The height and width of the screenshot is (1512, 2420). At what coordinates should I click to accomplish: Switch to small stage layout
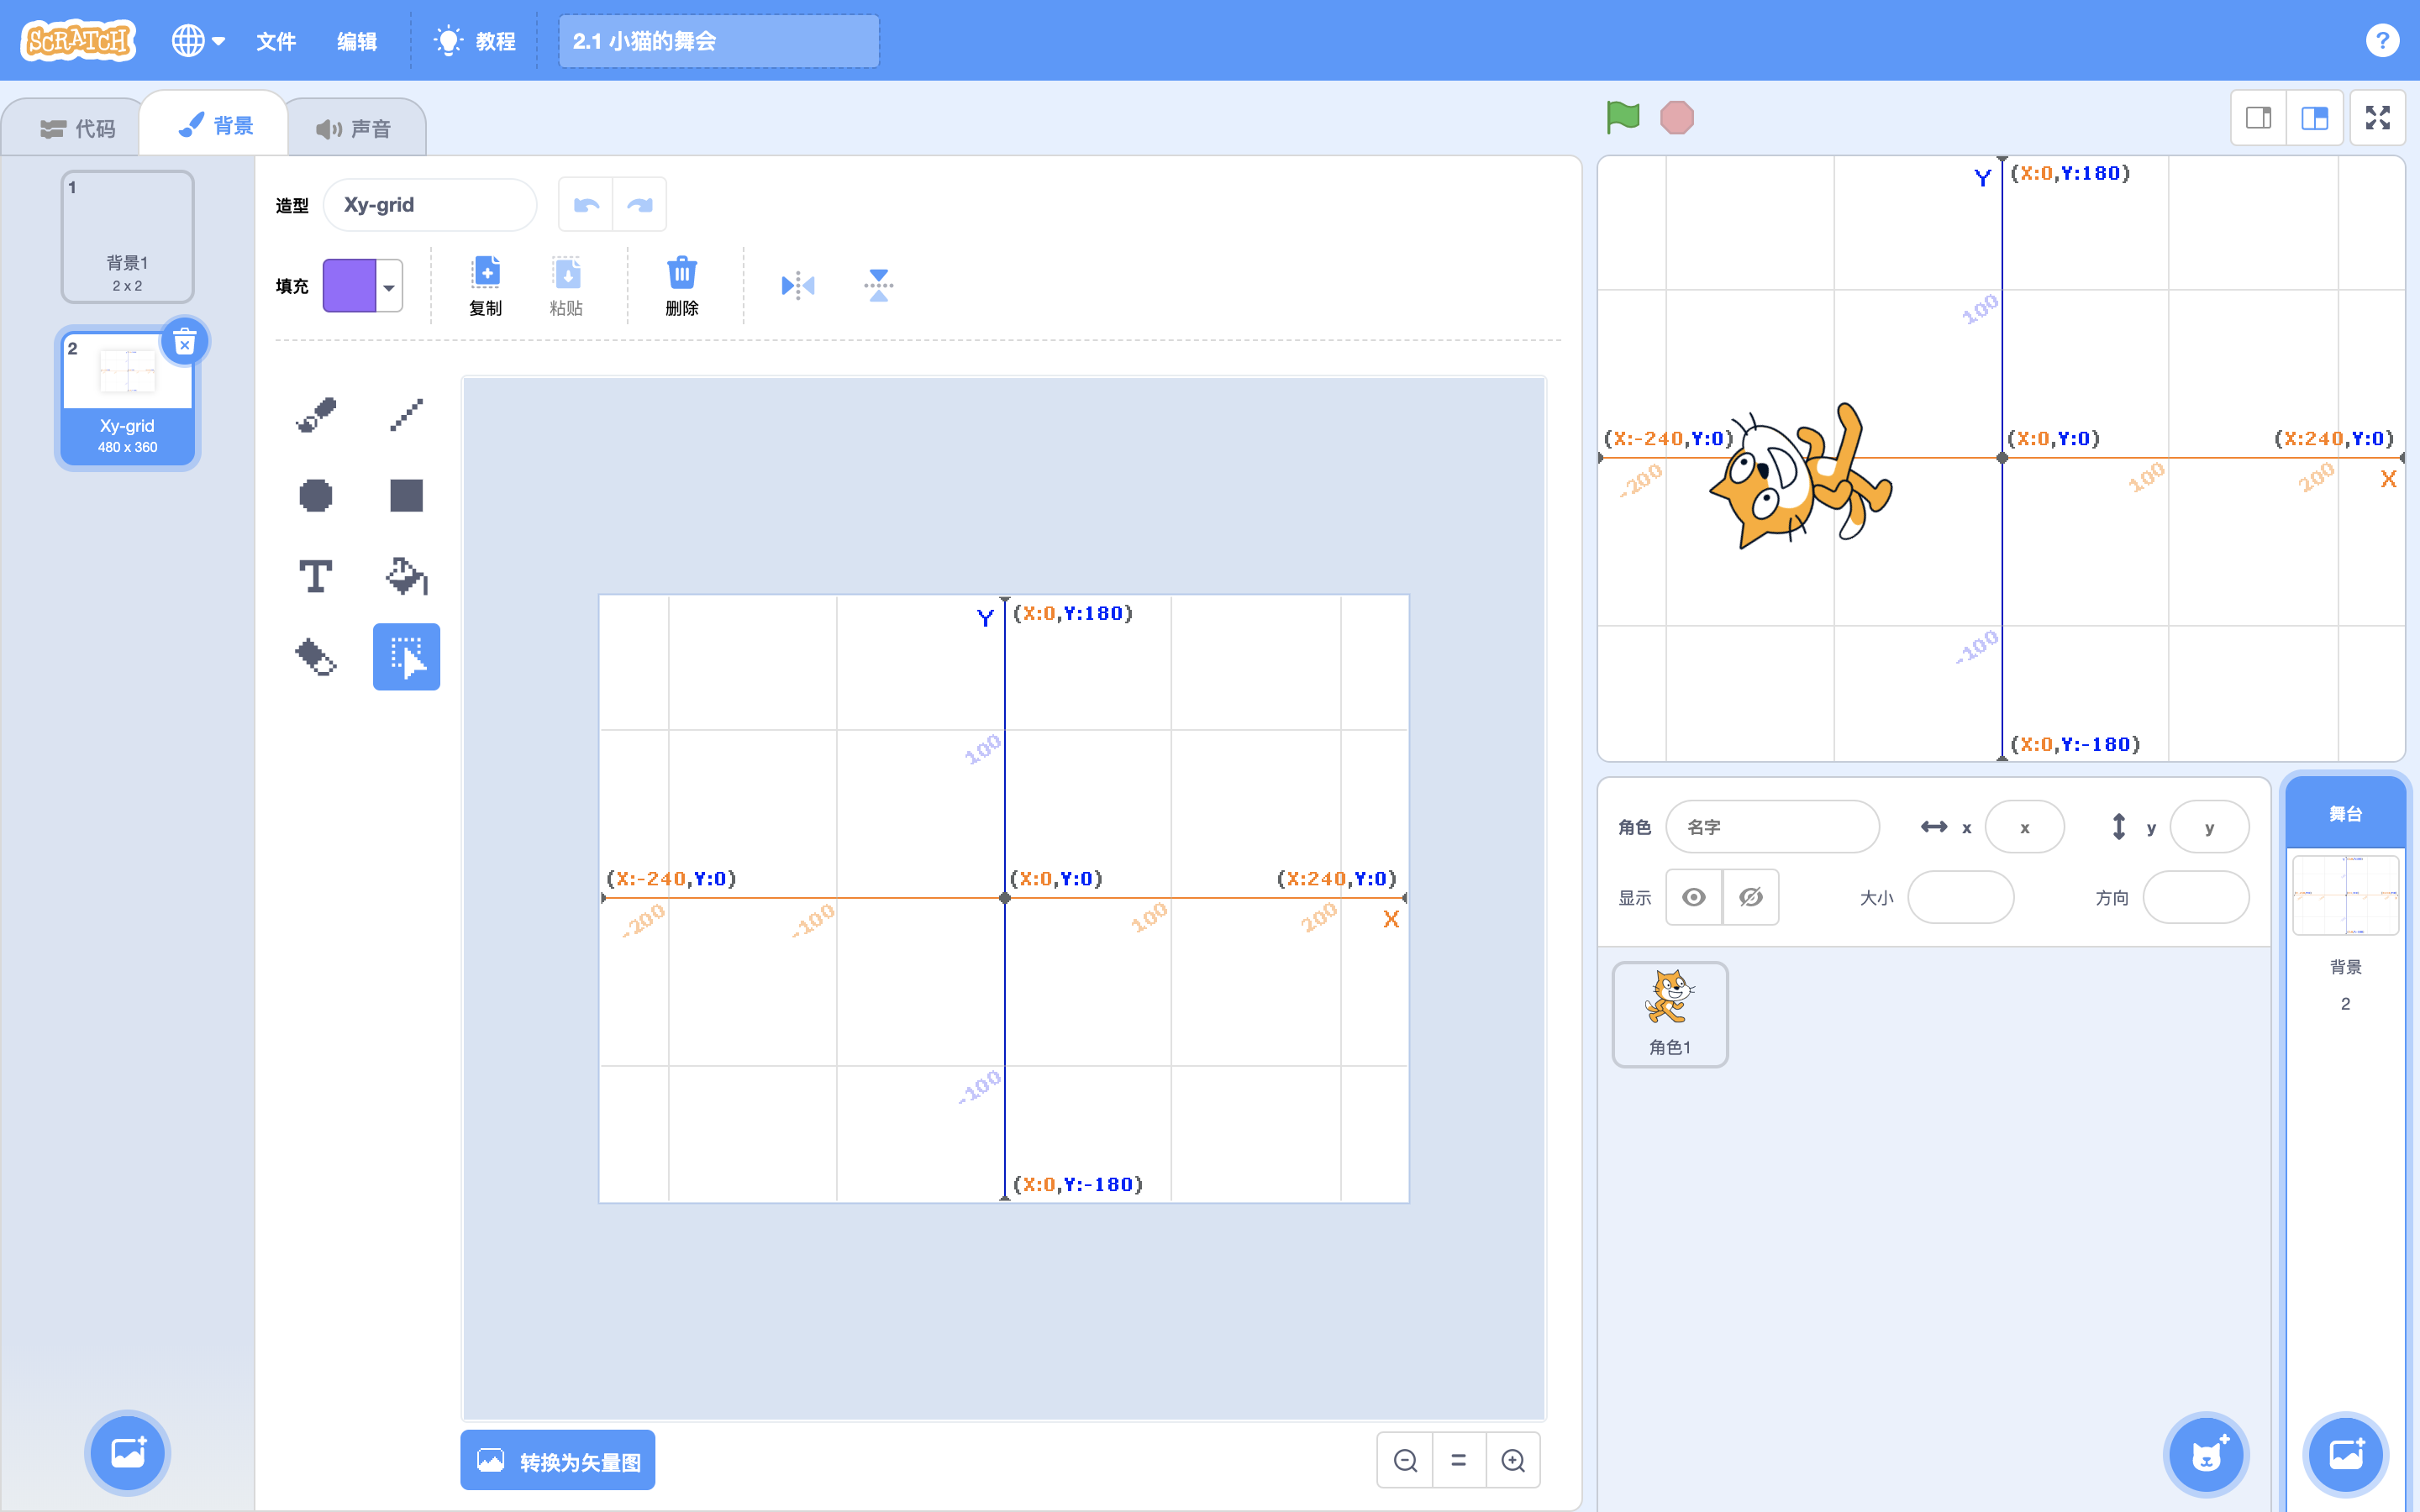pyautogui.click(x=2259, y=118)
